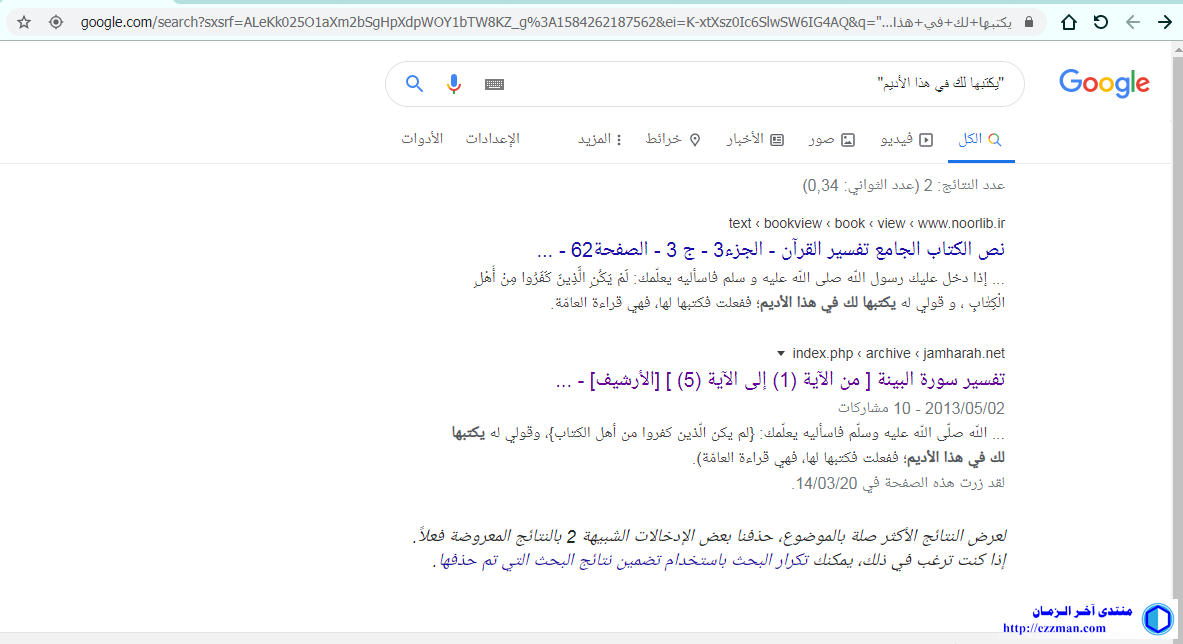The image size is (1183, 644).
Task: Reload the page with the refresh icon
Action: coord(1101,22)
